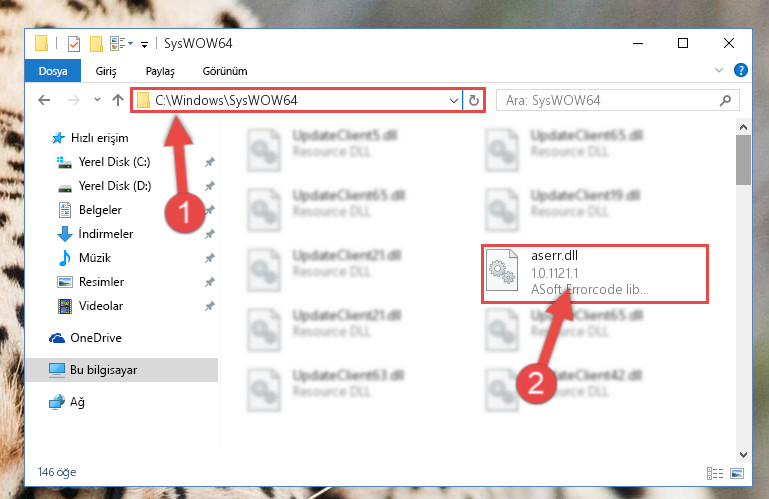Viewport: 769px width, 499px height.
Task: Click the Back navigation arrow
Action: click(44, 101)
